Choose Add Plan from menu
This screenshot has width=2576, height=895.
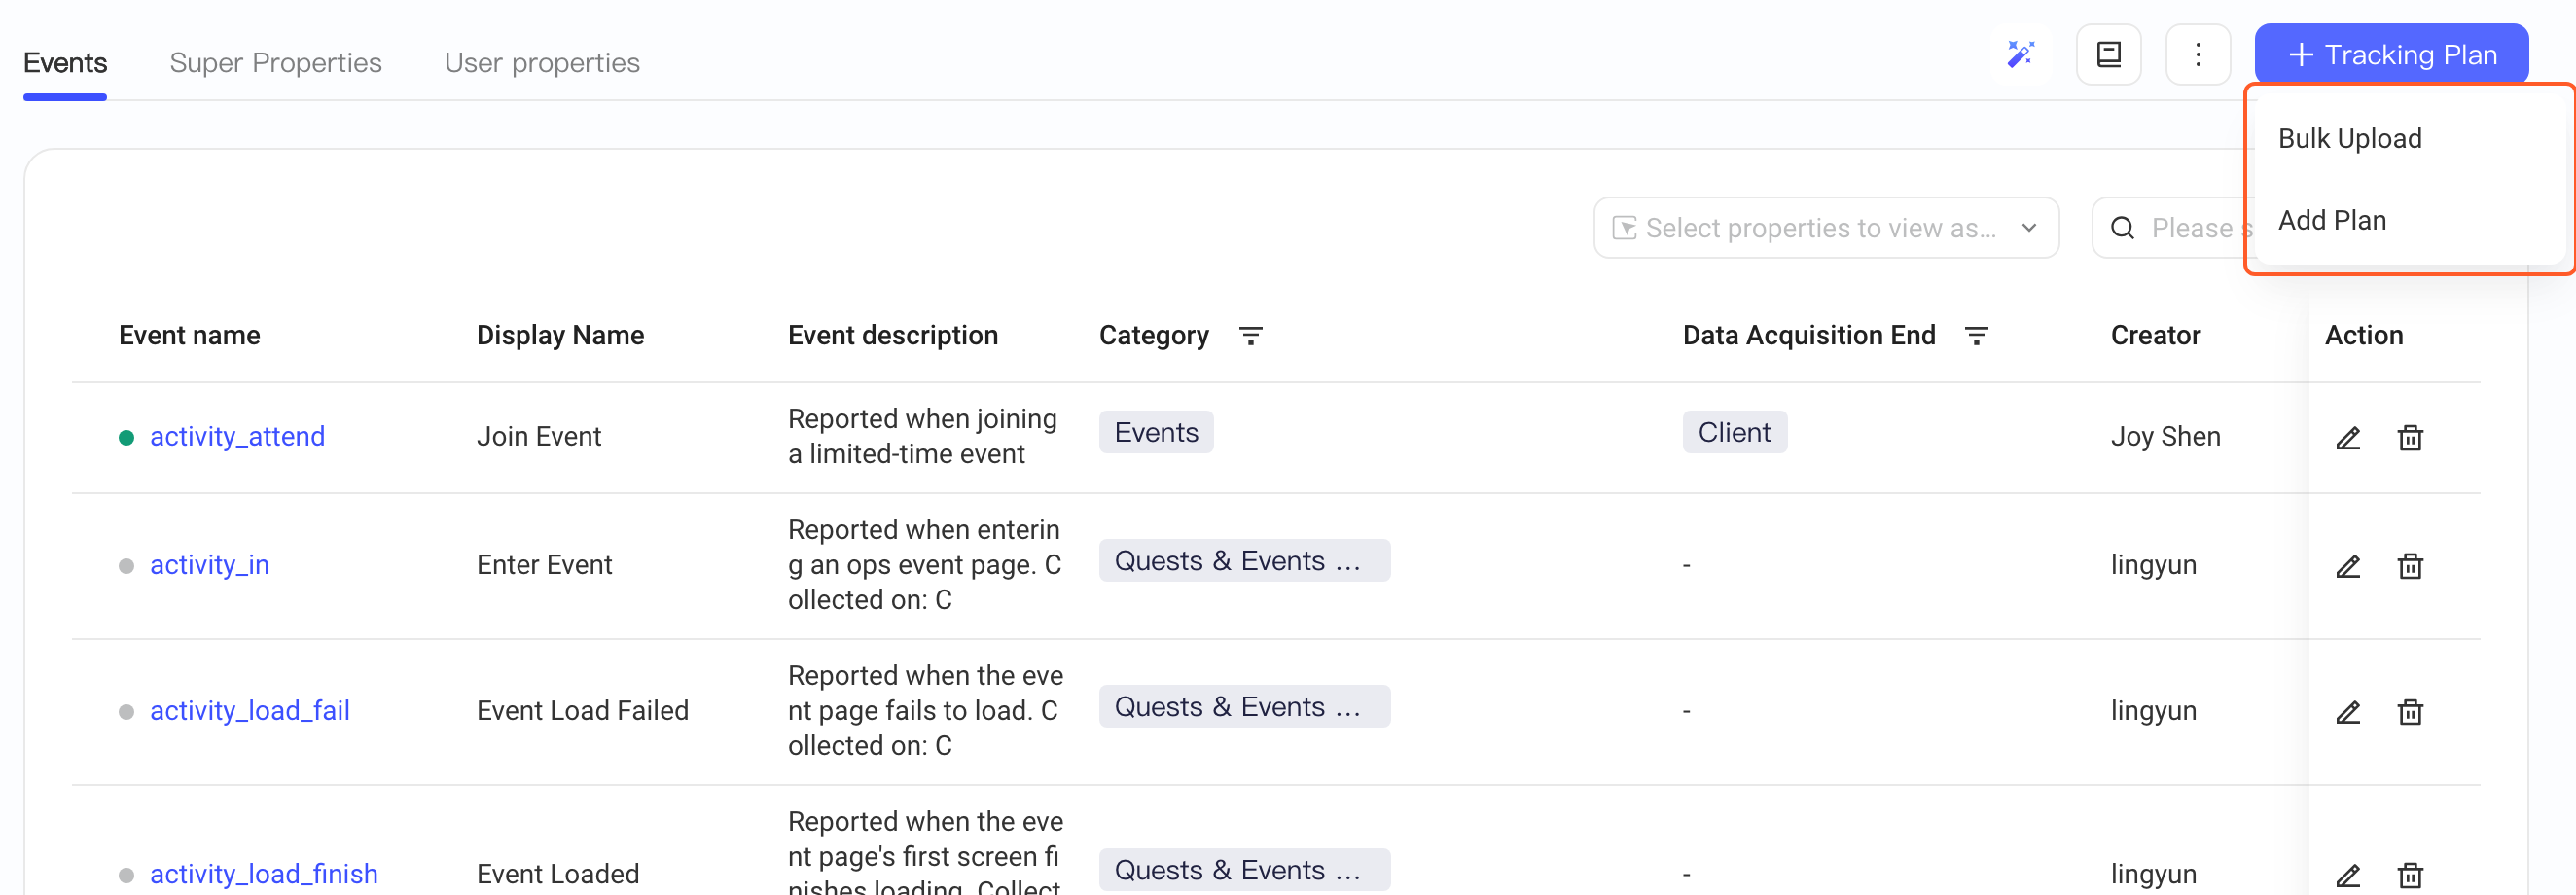click(2332, 220)
